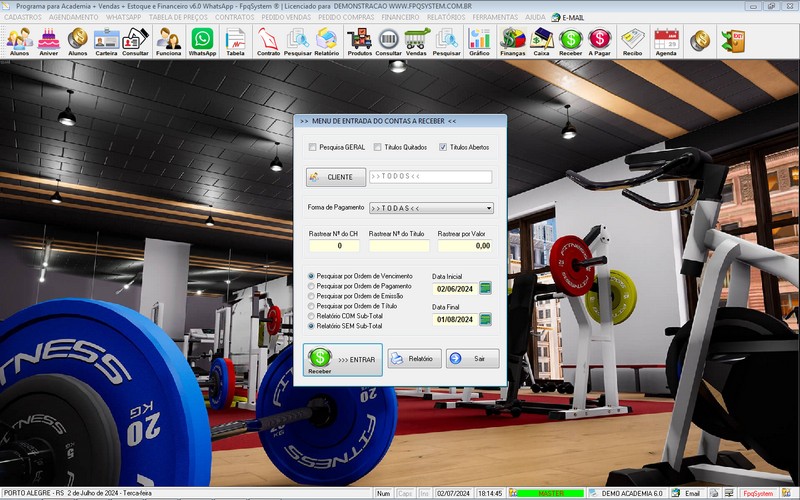
Task: Click the green Receber dollar icon in toolbar
Action: point(570,42)
